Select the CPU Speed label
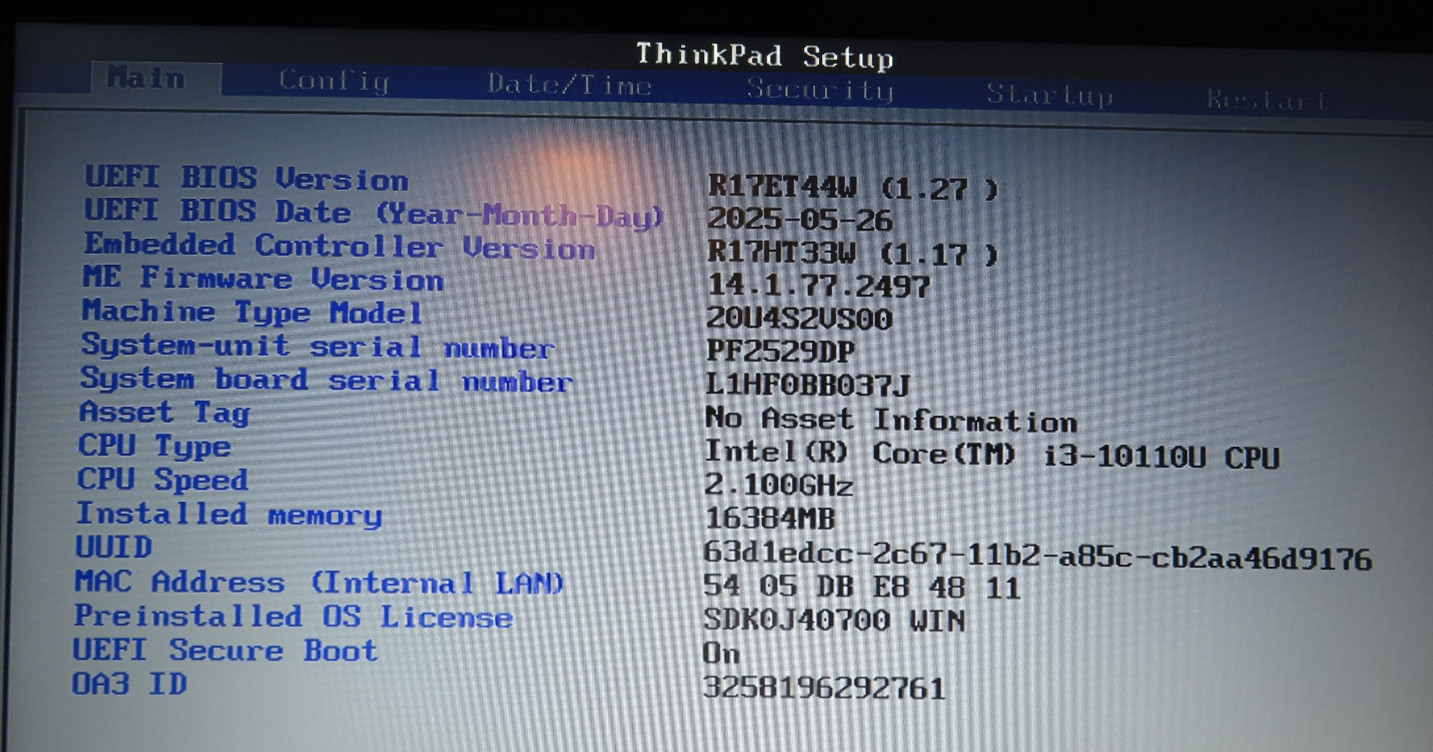Viewport: 1433px width, 752px height. click(x=163, y=480)
